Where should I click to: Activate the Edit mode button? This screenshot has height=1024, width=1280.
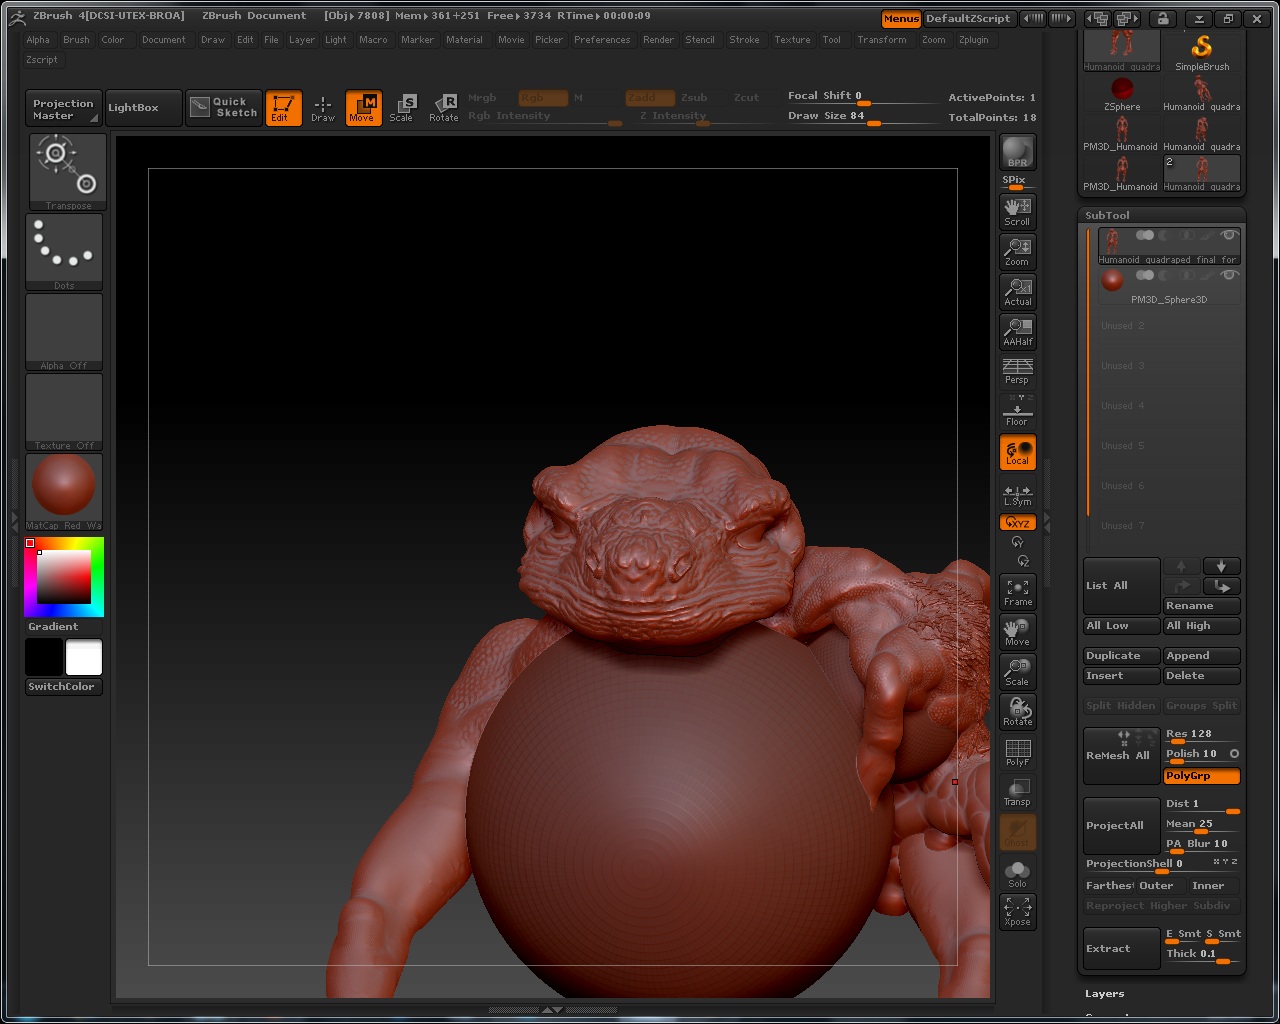[283, 108]
